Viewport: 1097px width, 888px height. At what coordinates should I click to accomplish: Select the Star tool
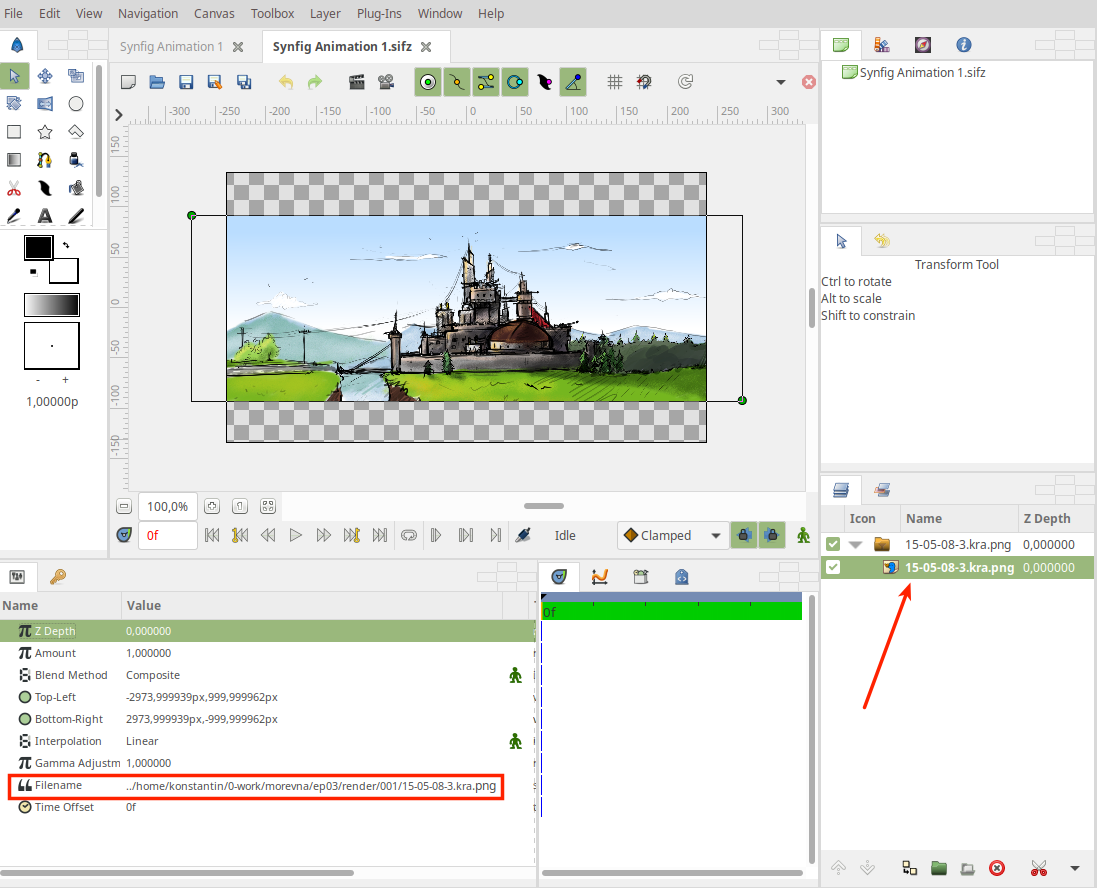point(45,132)
